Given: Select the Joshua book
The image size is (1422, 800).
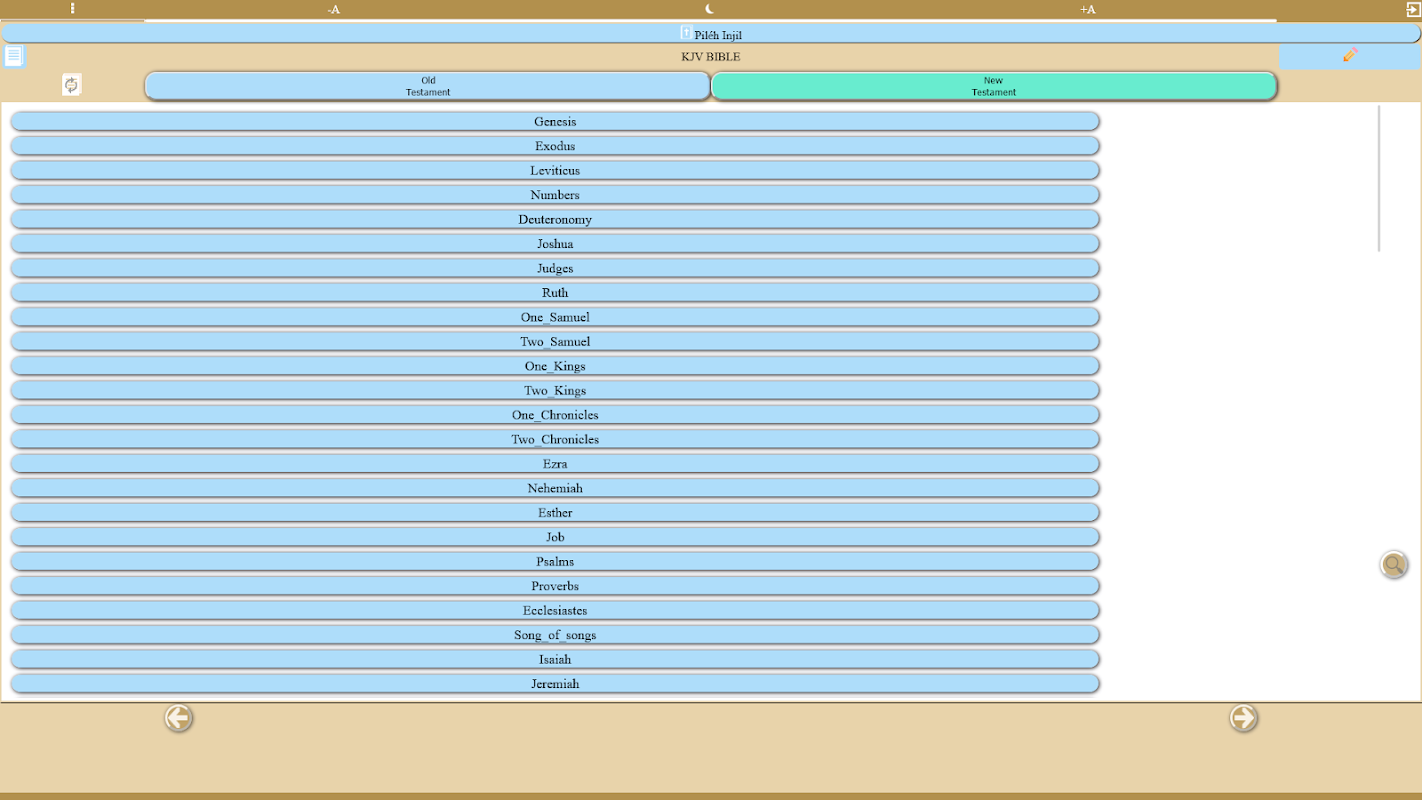Looking at the screenshot, I should [555, 243].
